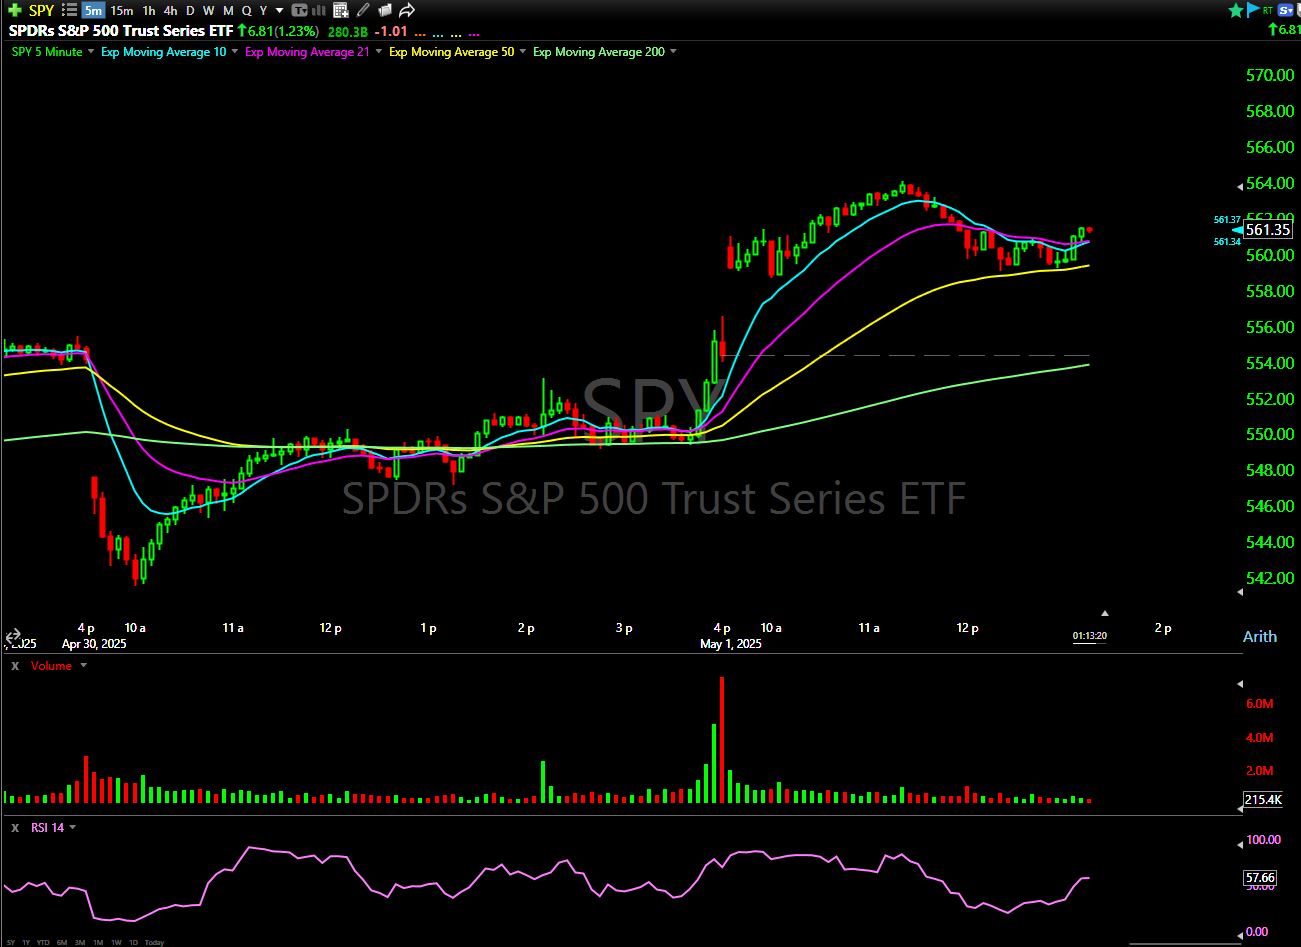This screenshot has height=947, width=1301.
Task: Switch to the weekly W timeframe
Action: pyautogui.click(x=208, y=10)
